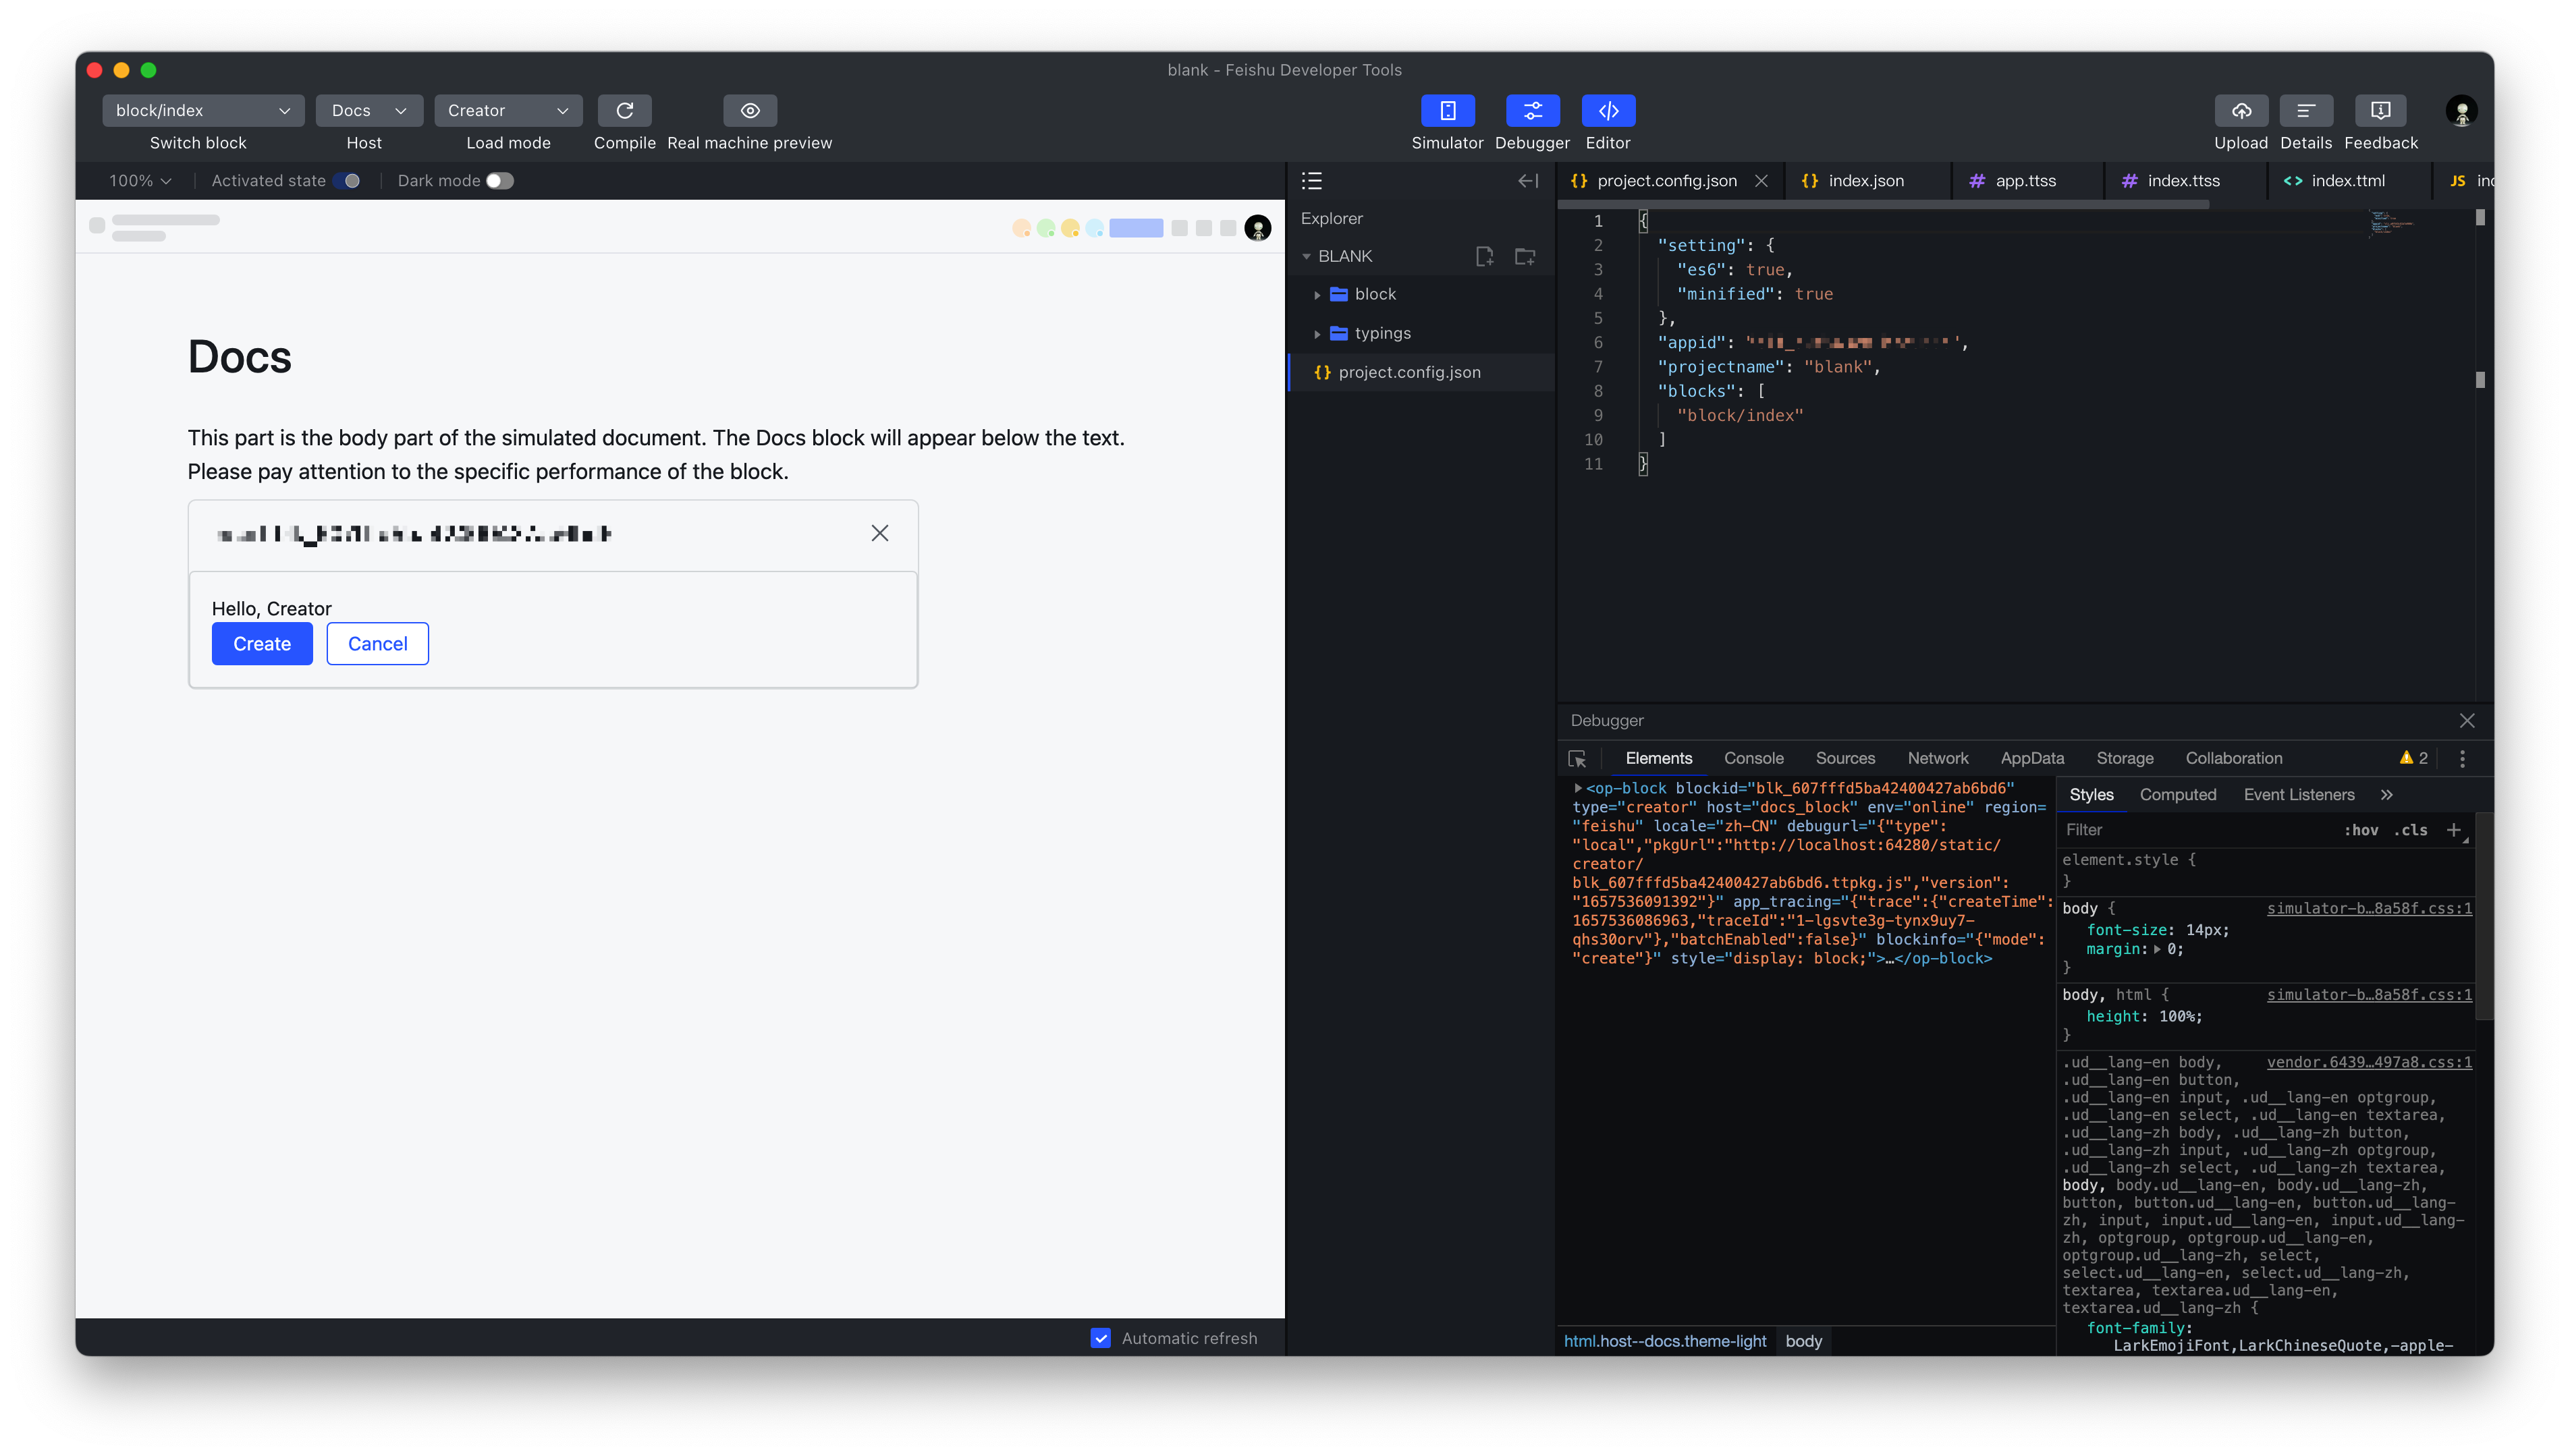Enable Dark mode
The width and height of the screenshot is (2570, 1456).
click(500, 180)
